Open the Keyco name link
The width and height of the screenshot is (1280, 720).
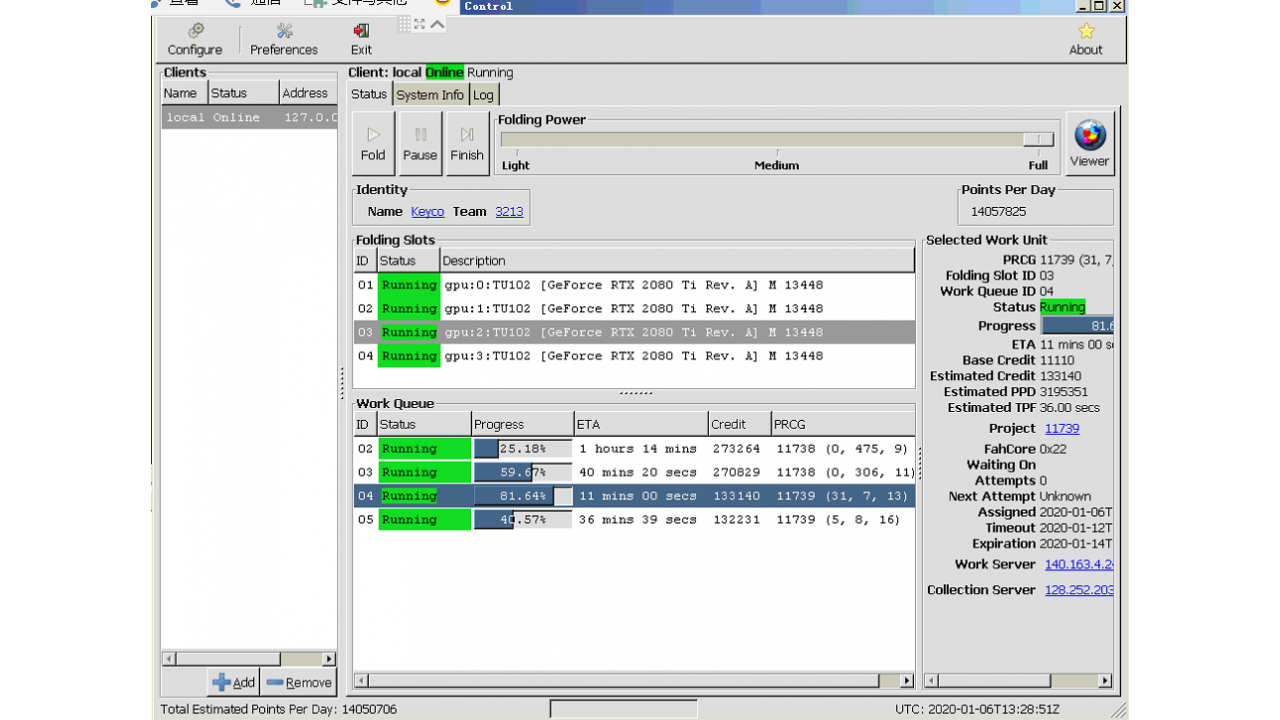[427, 212]
